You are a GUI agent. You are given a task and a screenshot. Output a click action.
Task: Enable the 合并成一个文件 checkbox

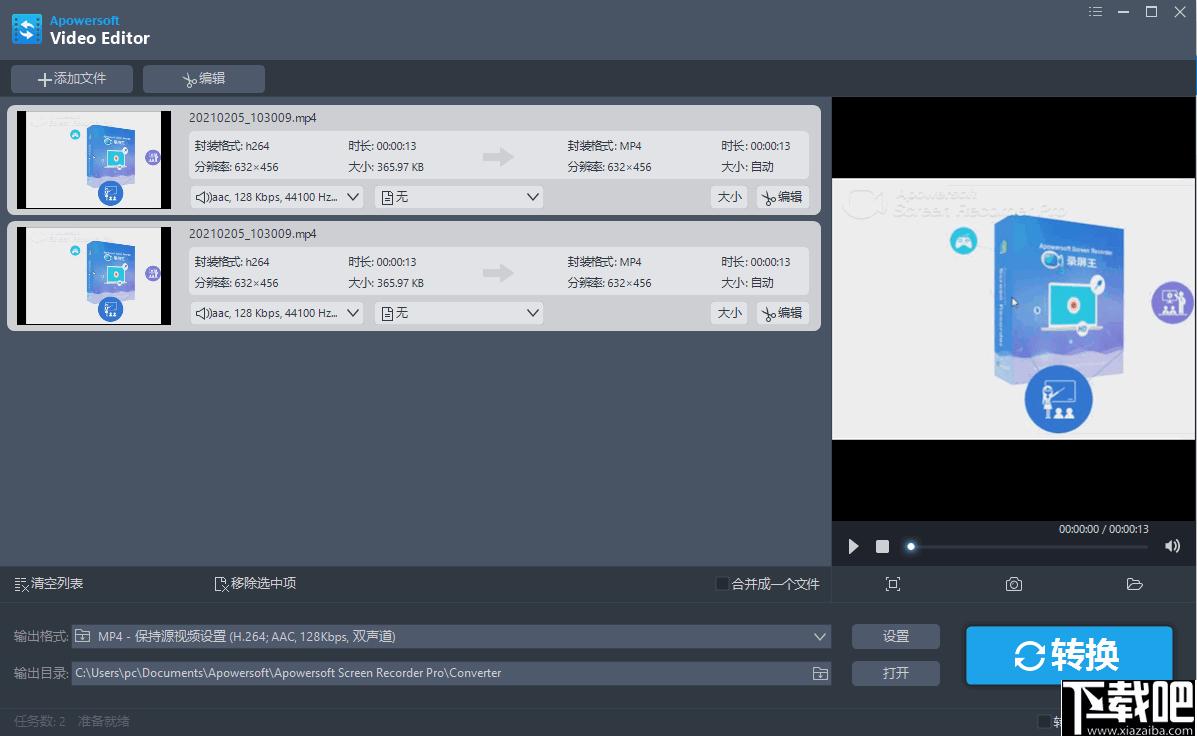pos(721,584)
